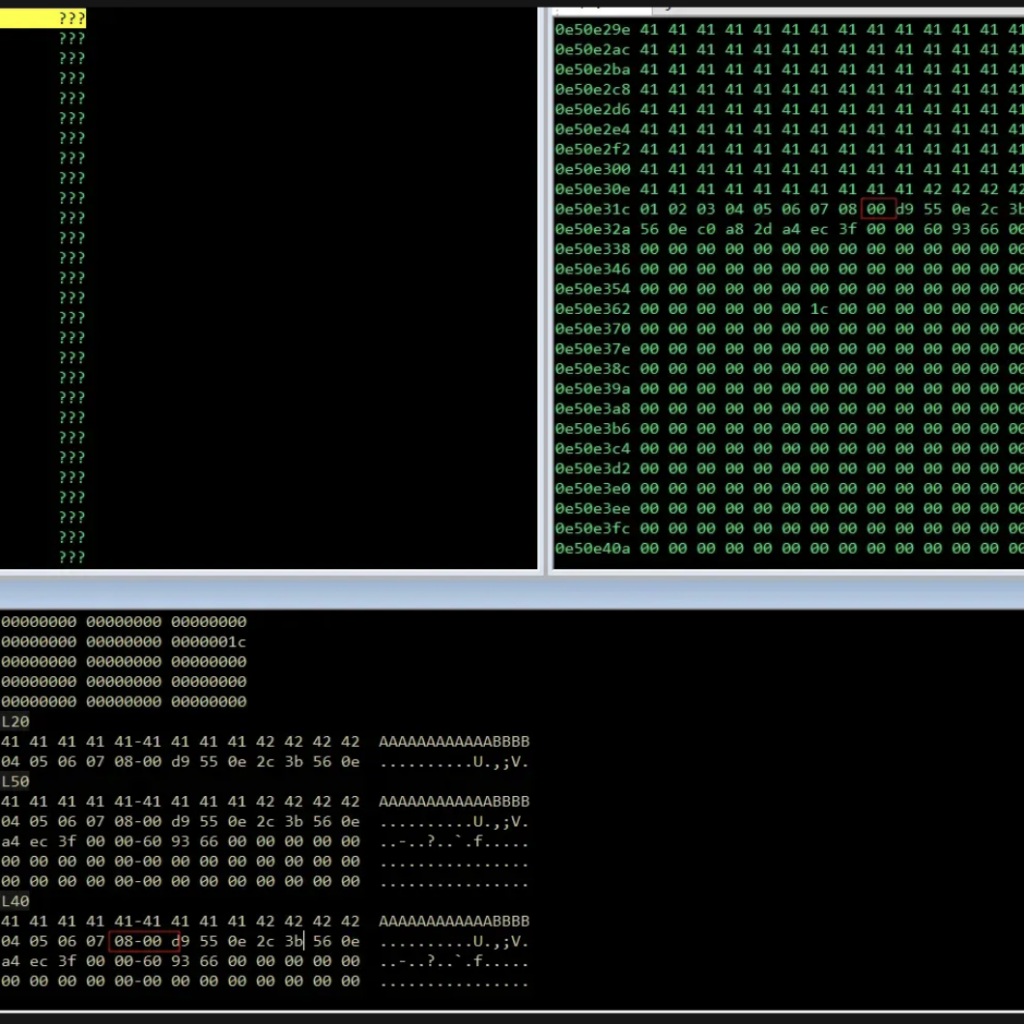Image resolution: width=1024 pixels, height=1024 pixels.
Task: Click the 0000001c value in command output
Action: coord(208,641)
